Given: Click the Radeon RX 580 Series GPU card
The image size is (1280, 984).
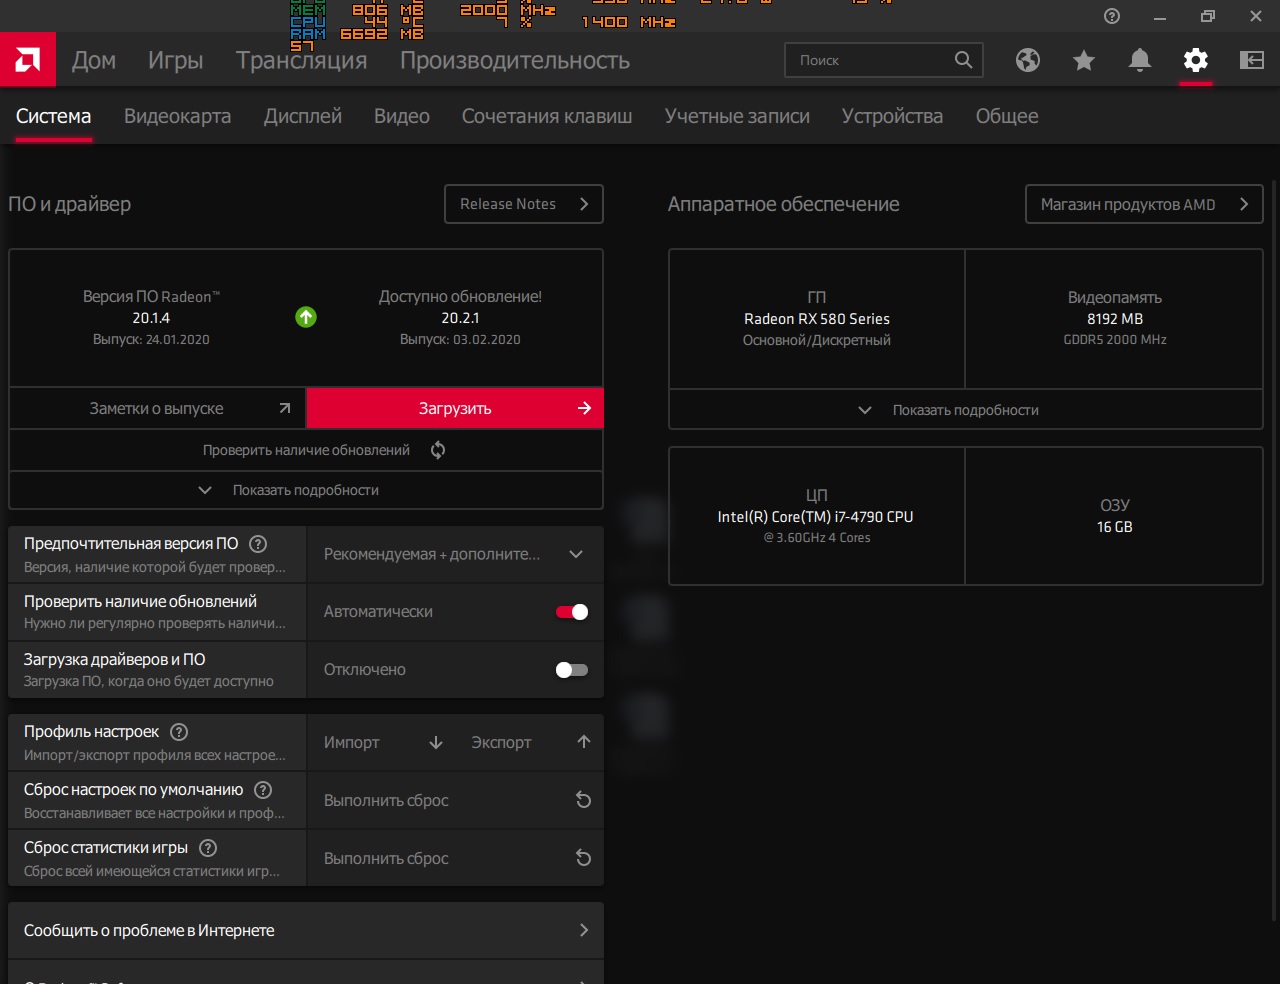Looking at the screenshot, I should (817, 319).
